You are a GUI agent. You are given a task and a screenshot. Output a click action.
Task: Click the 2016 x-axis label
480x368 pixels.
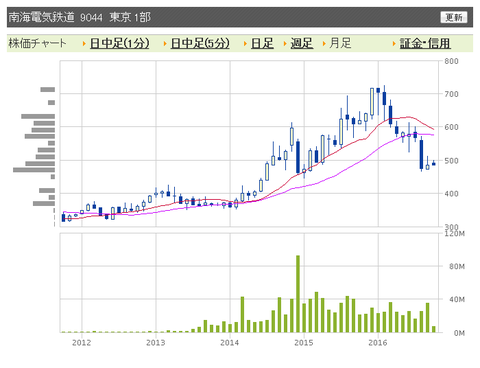[378, 343]
